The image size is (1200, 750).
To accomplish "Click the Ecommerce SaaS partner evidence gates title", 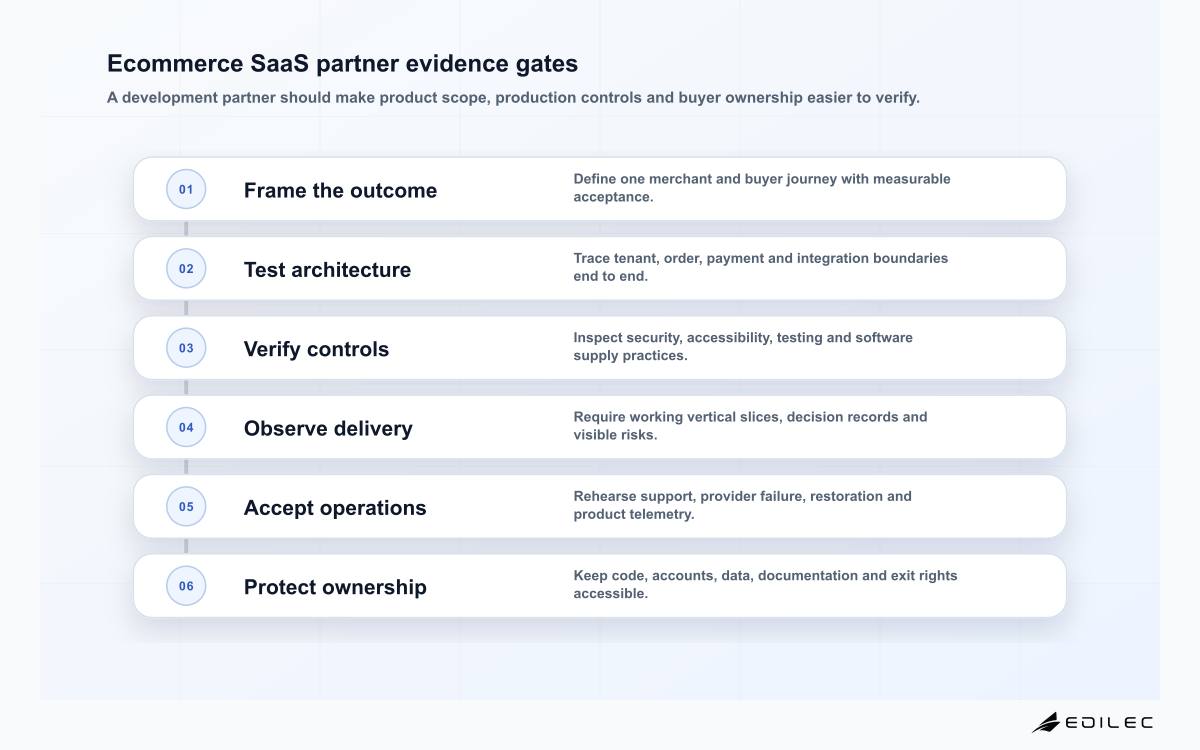I will (342, 63).
